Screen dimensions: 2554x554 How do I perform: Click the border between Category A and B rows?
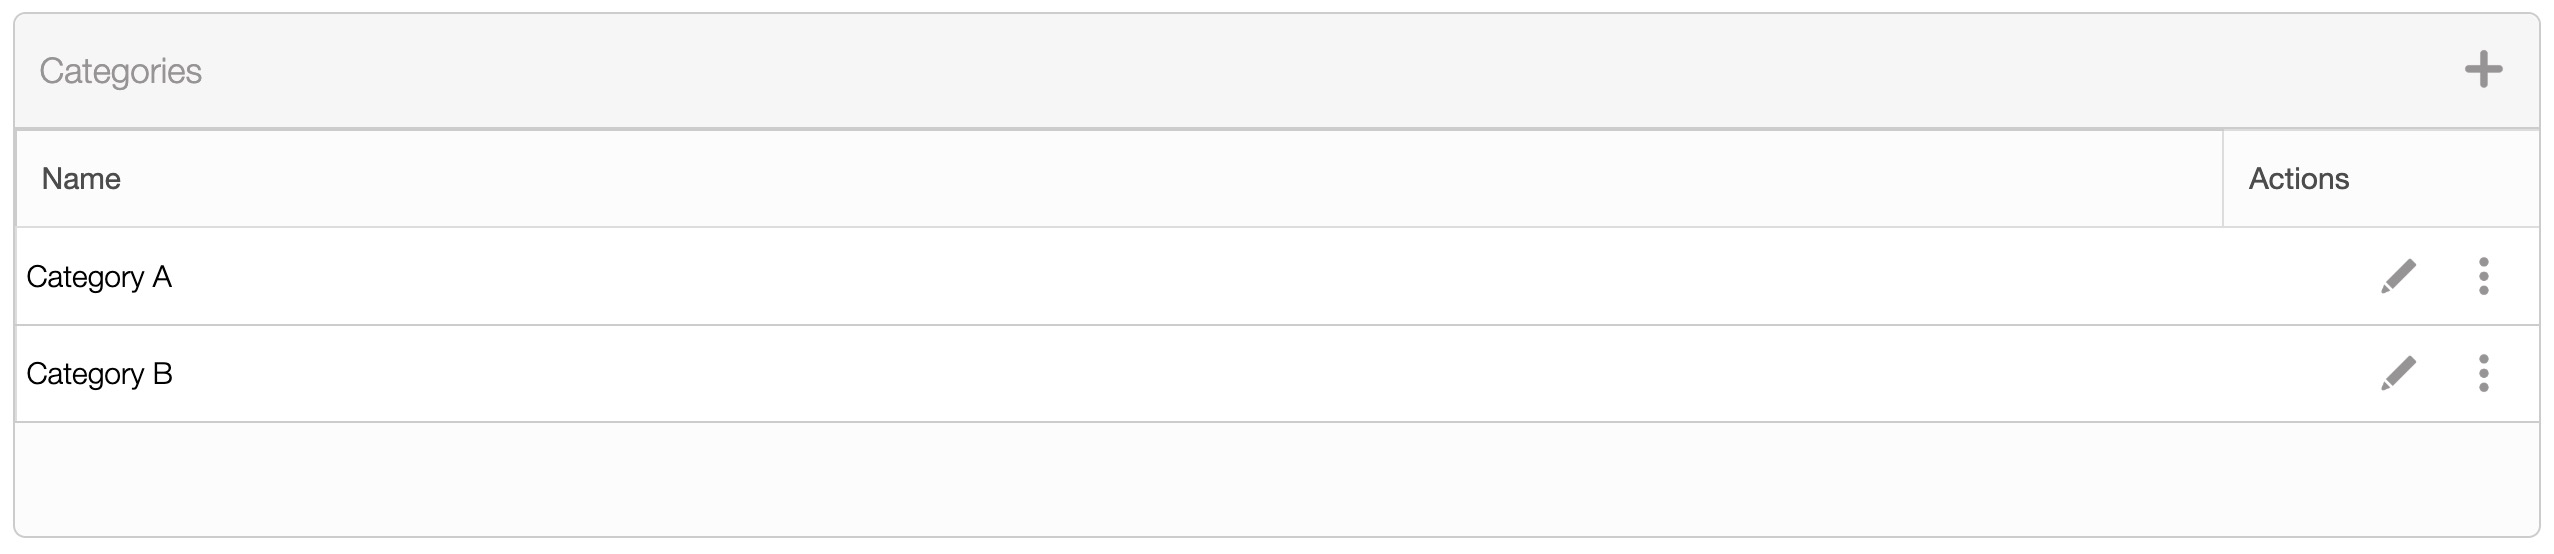1200,325
